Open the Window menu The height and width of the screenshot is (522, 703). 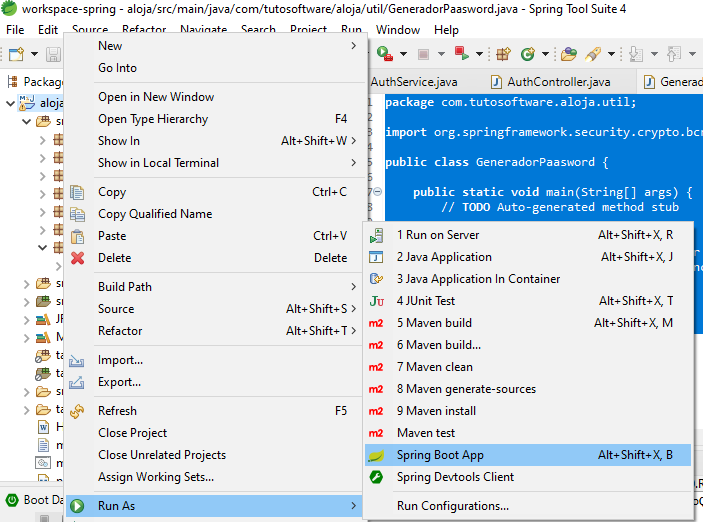pyautogui.click(x=398, y=30)
